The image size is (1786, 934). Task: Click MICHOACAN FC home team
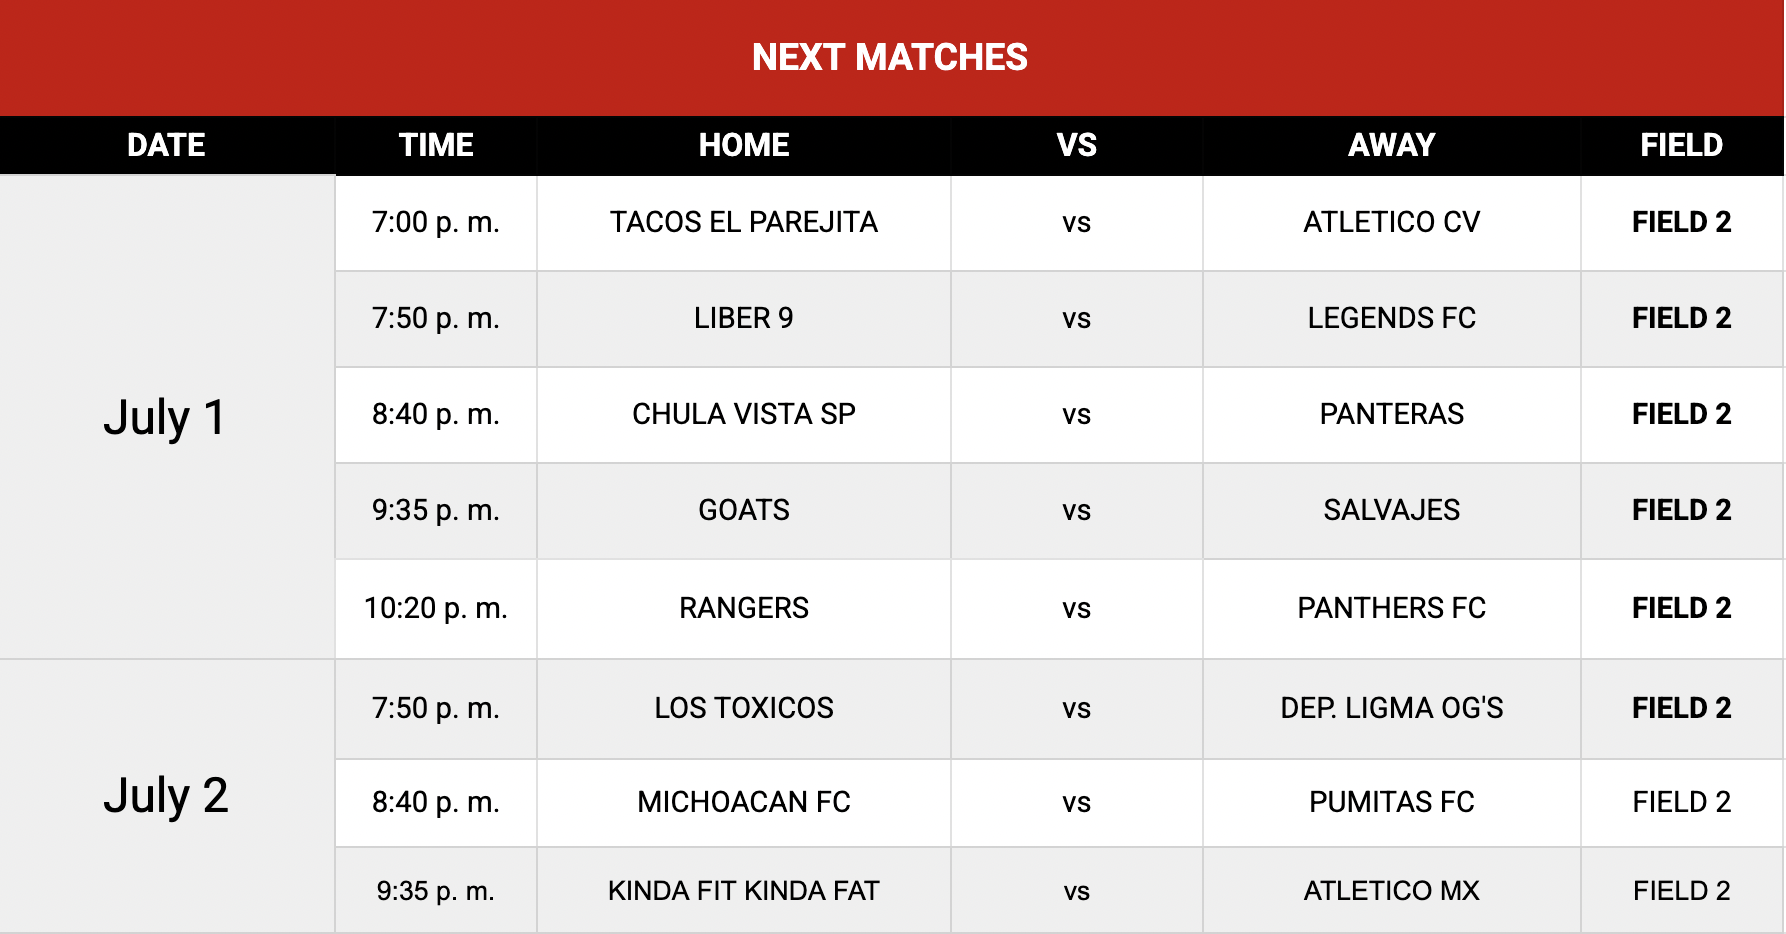[744, 802]
